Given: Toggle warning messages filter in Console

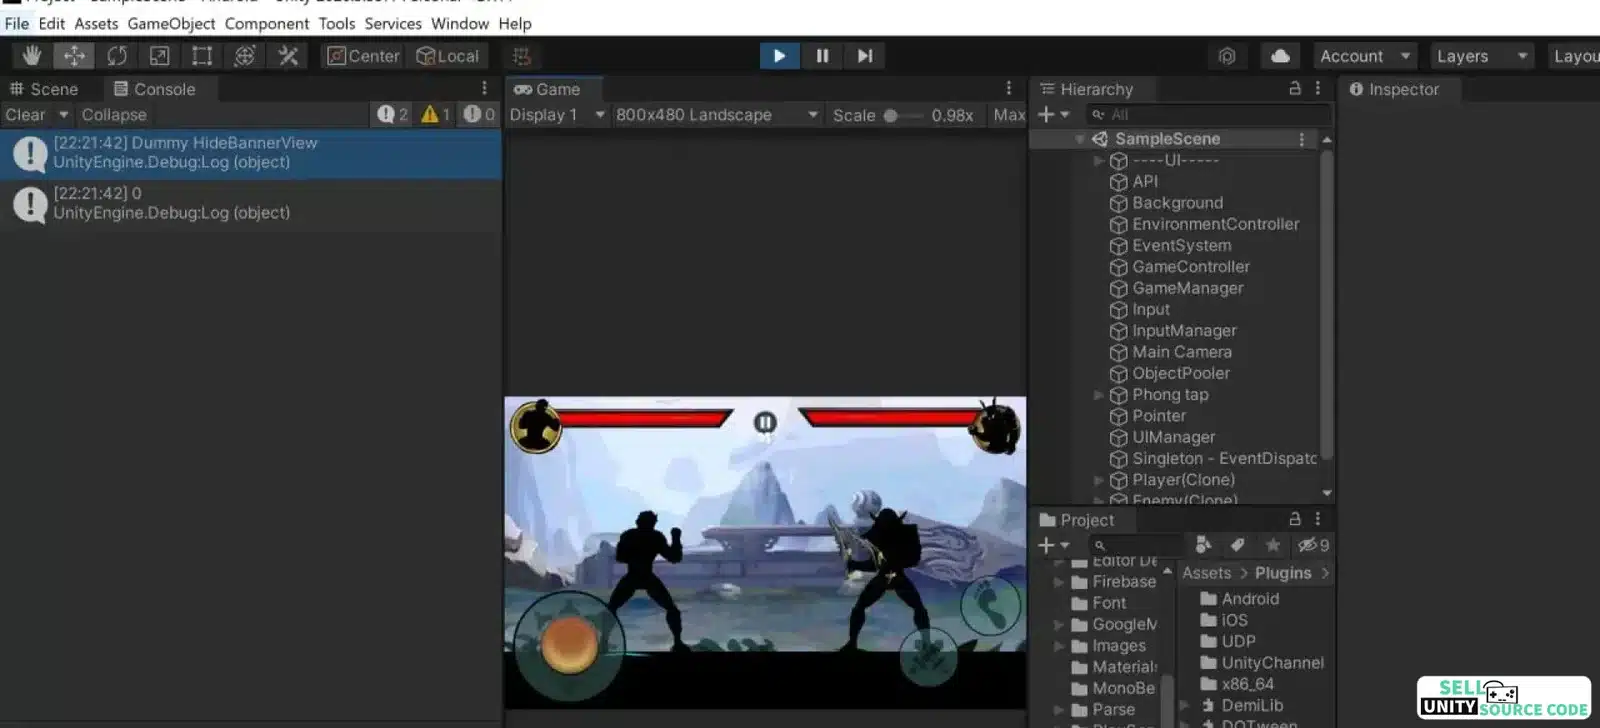Looking at the screenshot, I should click(436, 115).
